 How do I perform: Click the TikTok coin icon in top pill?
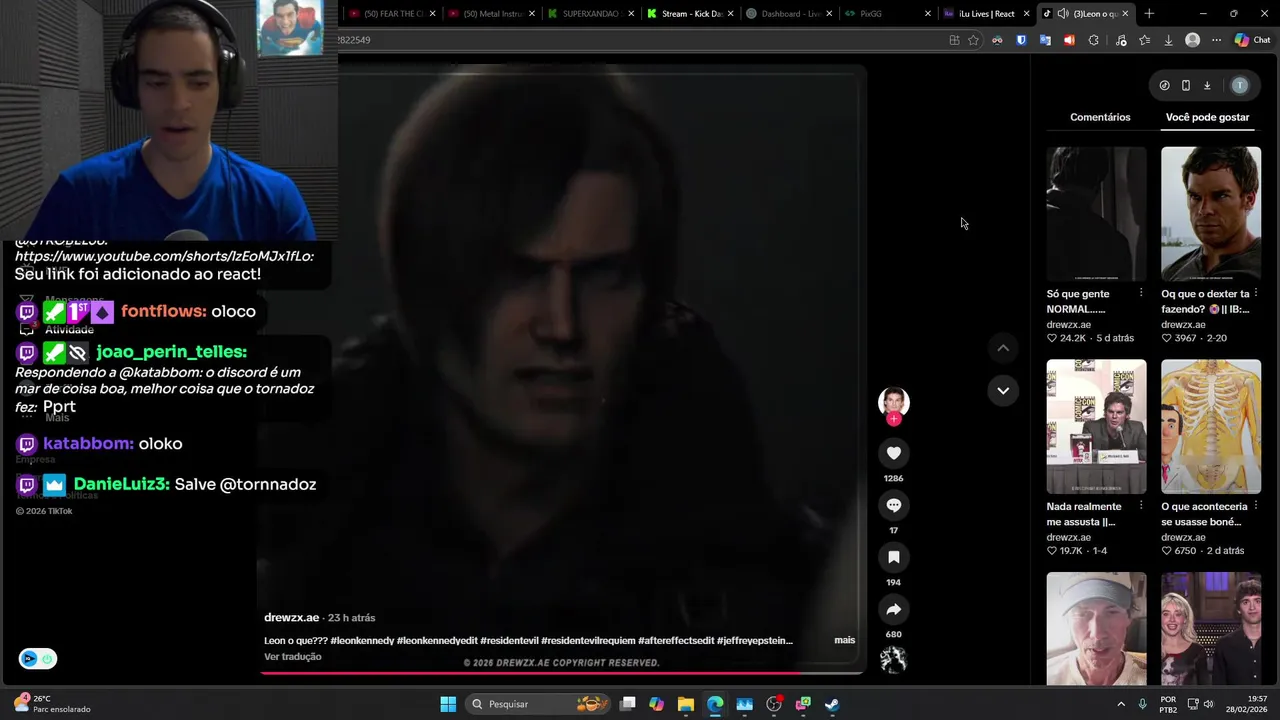click(1164, 86)
